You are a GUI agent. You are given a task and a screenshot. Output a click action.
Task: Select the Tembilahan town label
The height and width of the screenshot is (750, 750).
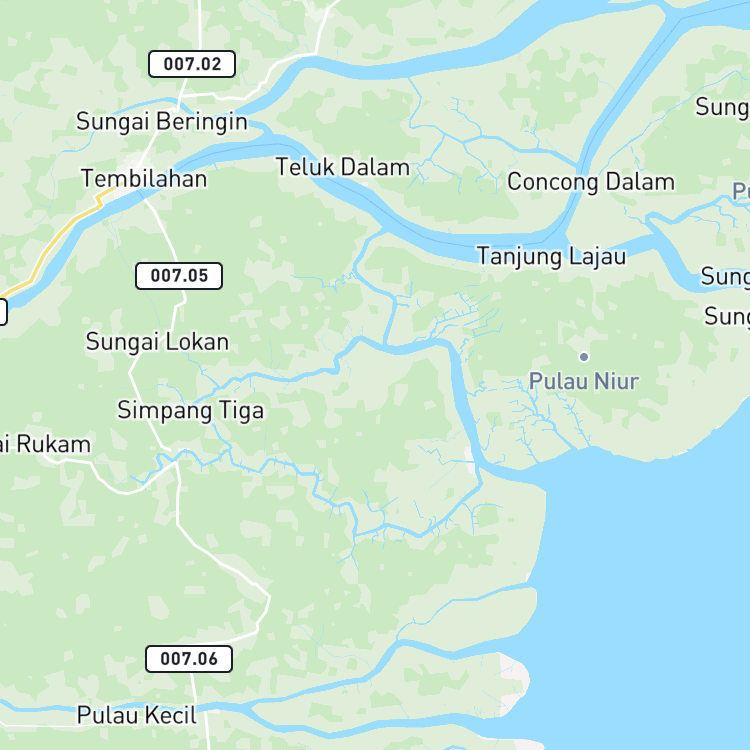(144, 179)
